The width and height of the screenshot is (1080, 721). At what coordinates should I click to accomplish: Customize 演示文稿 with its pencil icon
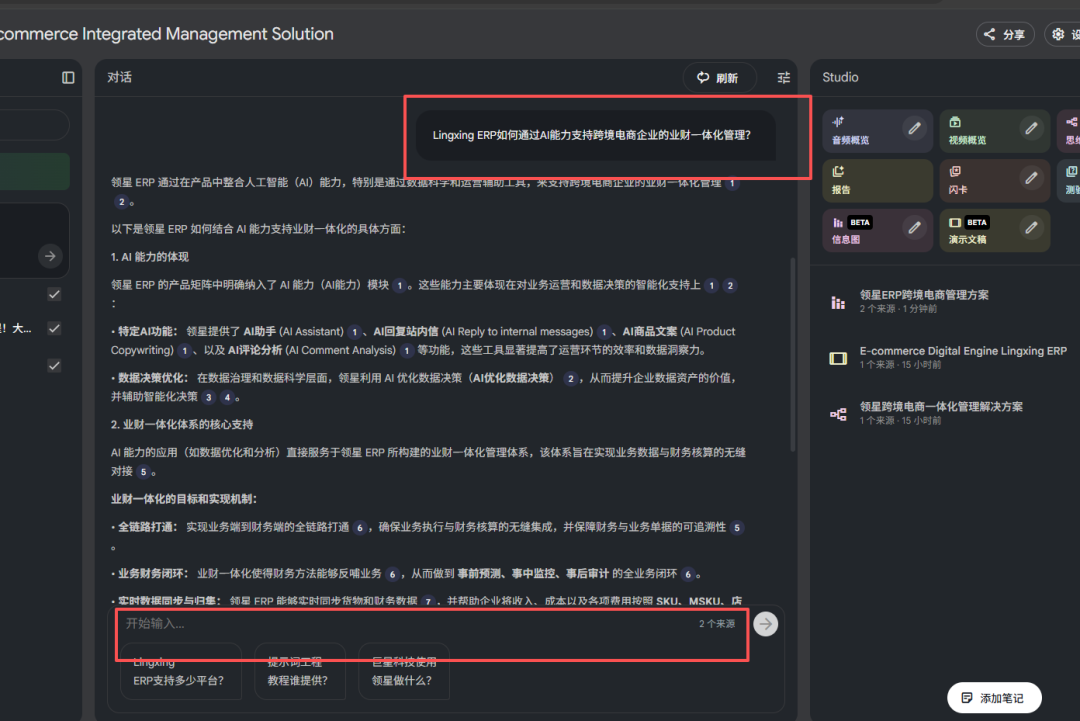[x=1031, y=228]
